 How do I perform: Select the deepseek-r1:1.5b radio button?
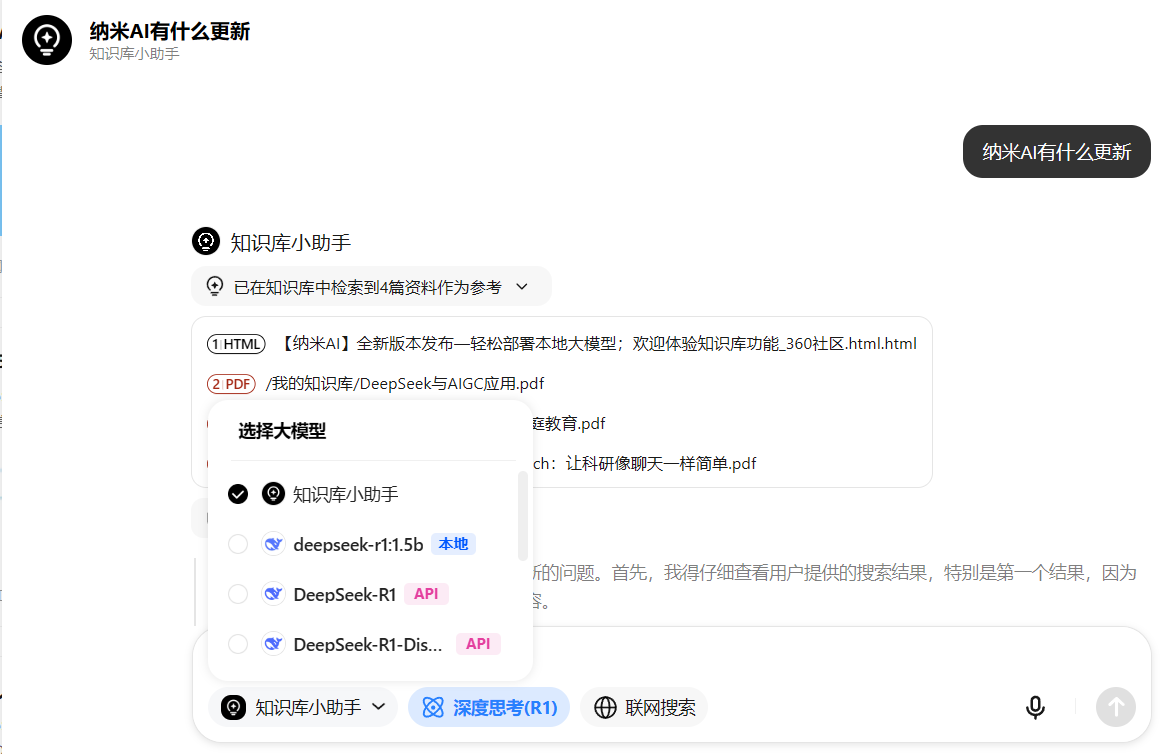[x=238, y=544]
